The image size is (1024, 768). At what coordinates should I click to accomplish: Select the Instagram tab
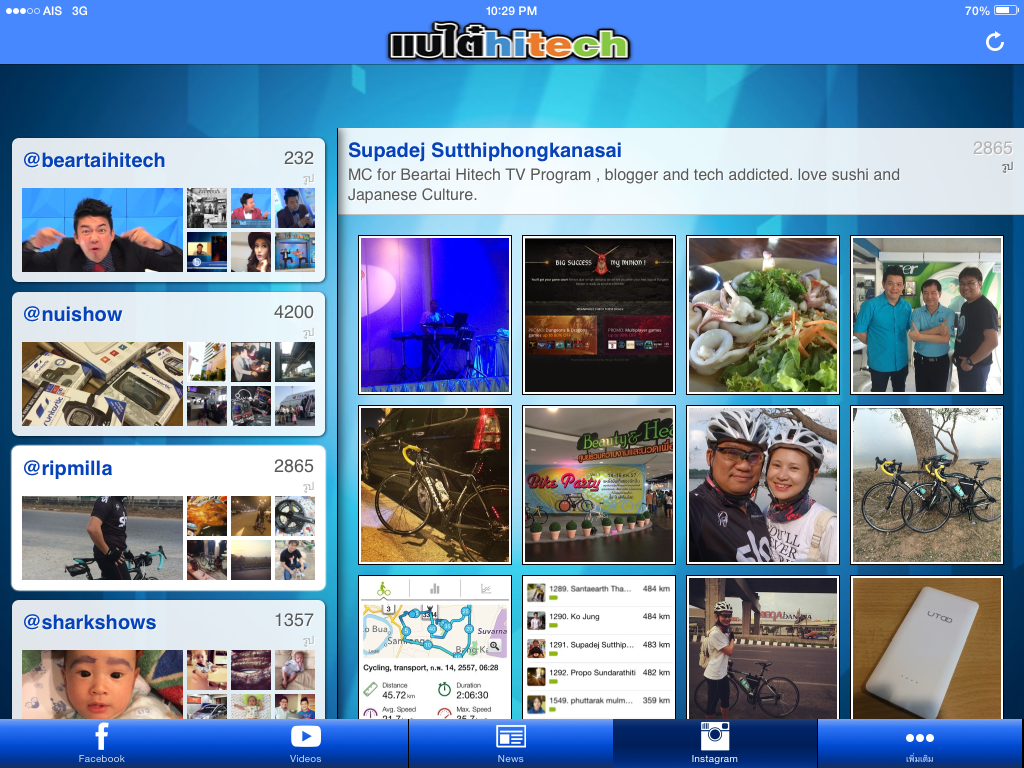click(x=714, y=744)
